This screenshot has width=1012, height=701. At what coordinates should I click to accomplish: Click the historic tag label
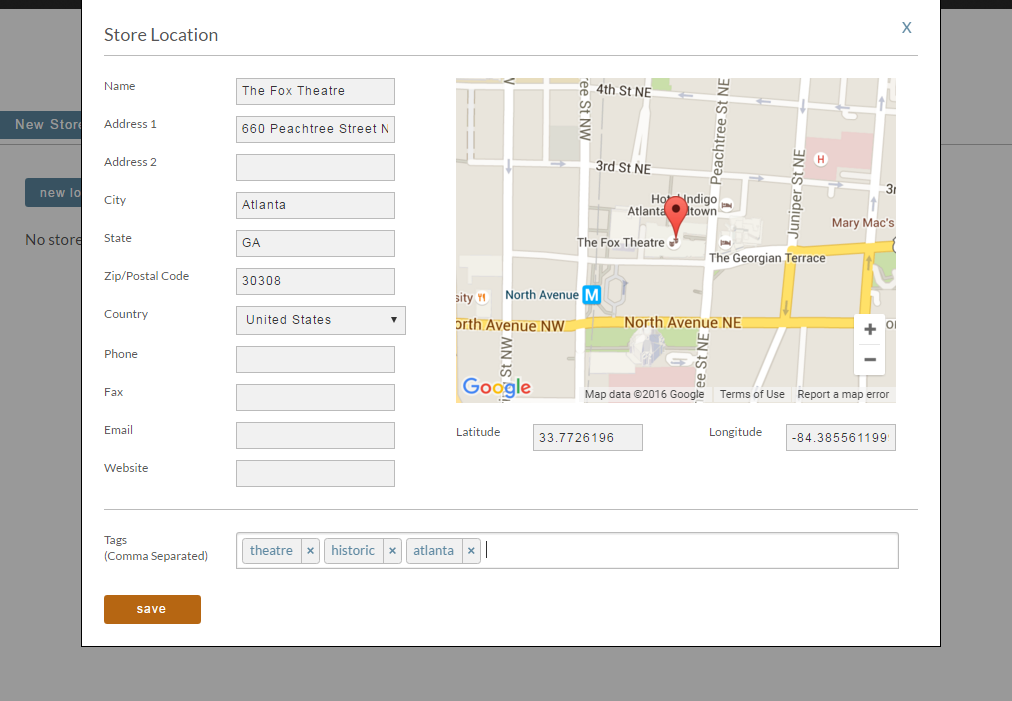[x=353, y=551]
